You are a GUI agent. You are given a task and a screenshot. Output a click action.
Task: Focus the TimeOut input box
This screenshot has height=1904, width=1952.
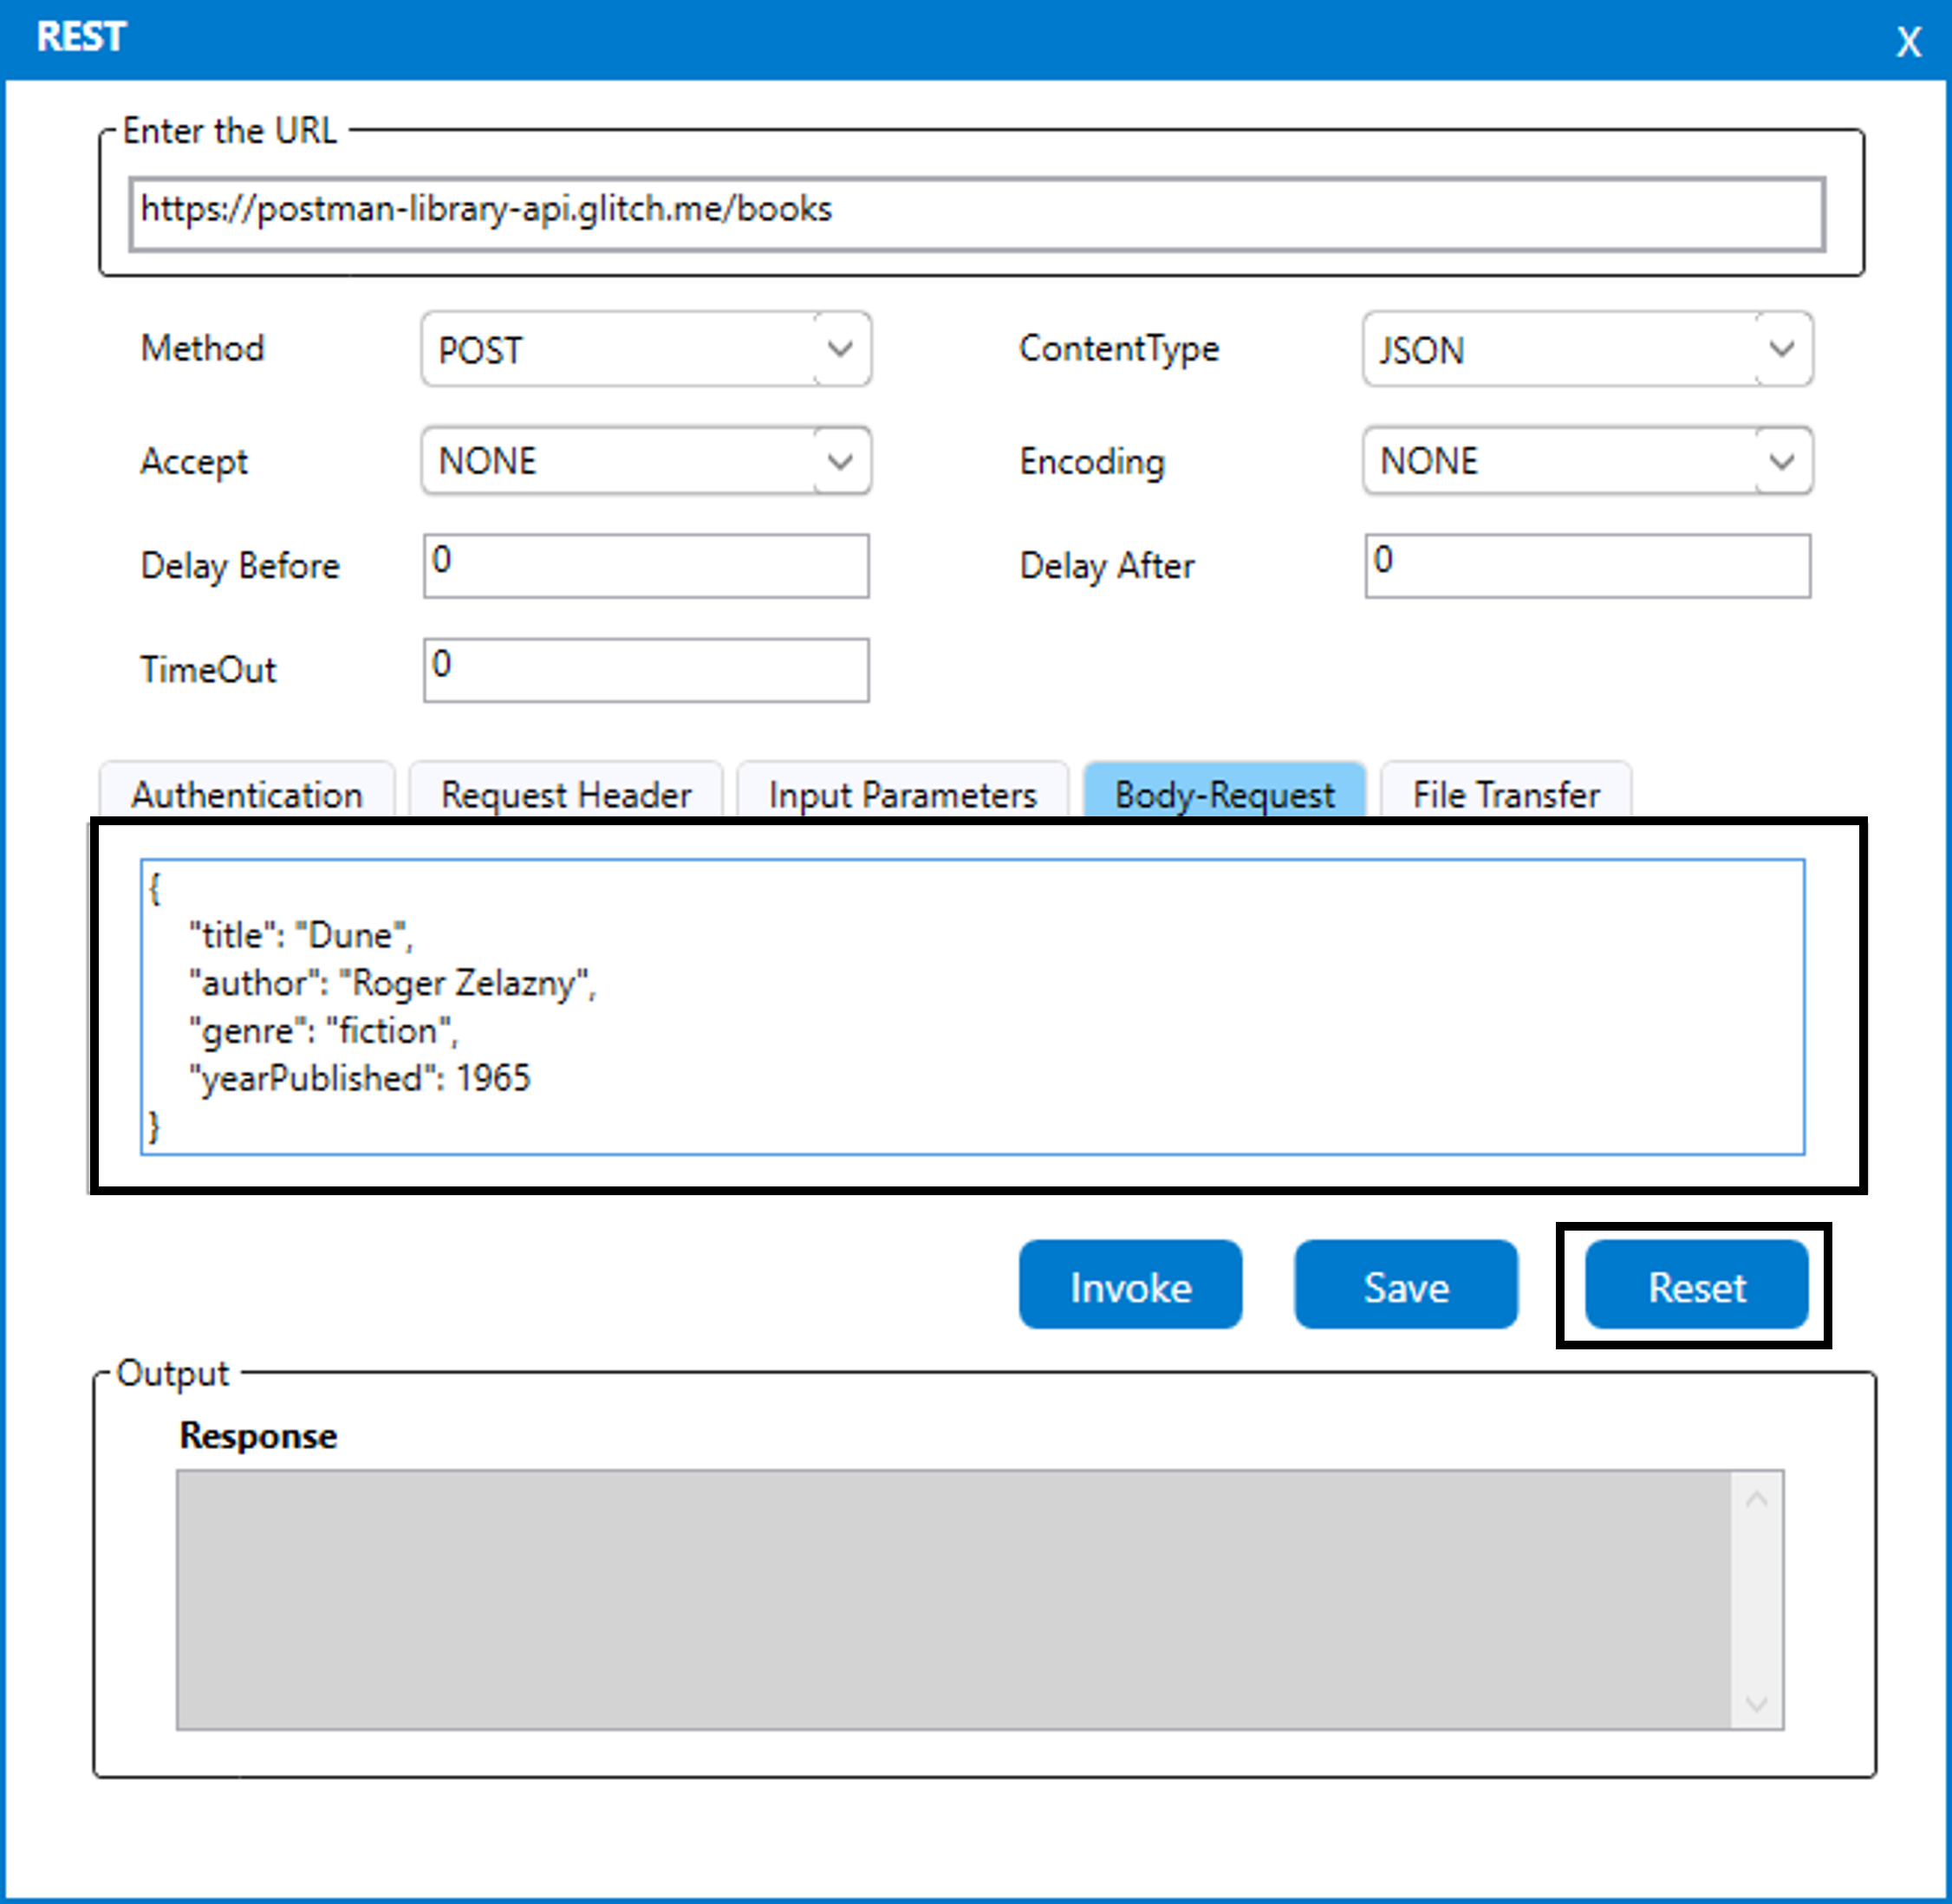click(x=646, y=670)
